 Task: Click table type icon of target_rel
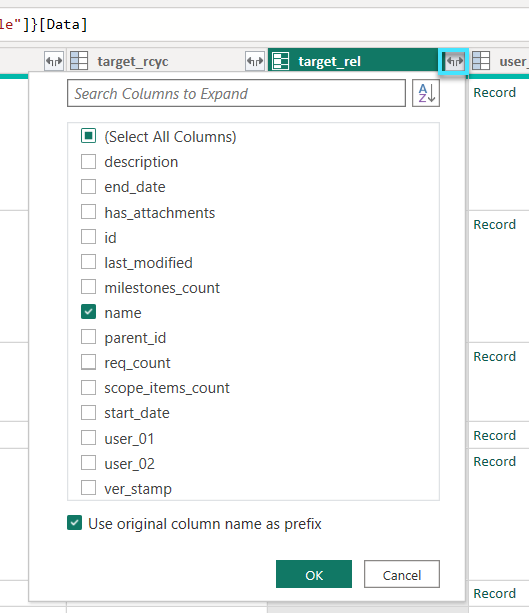click(x=281, y=61)
